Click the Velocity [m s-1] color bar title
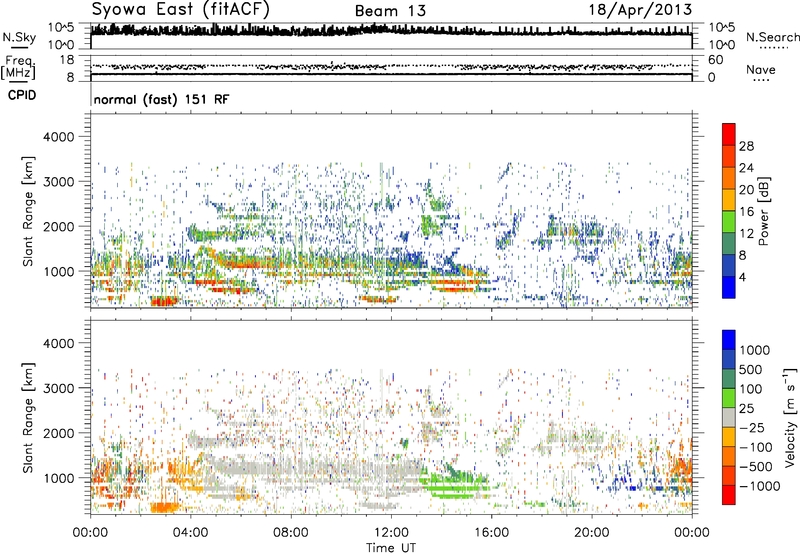The image size is (800, 554). (790, 417)
